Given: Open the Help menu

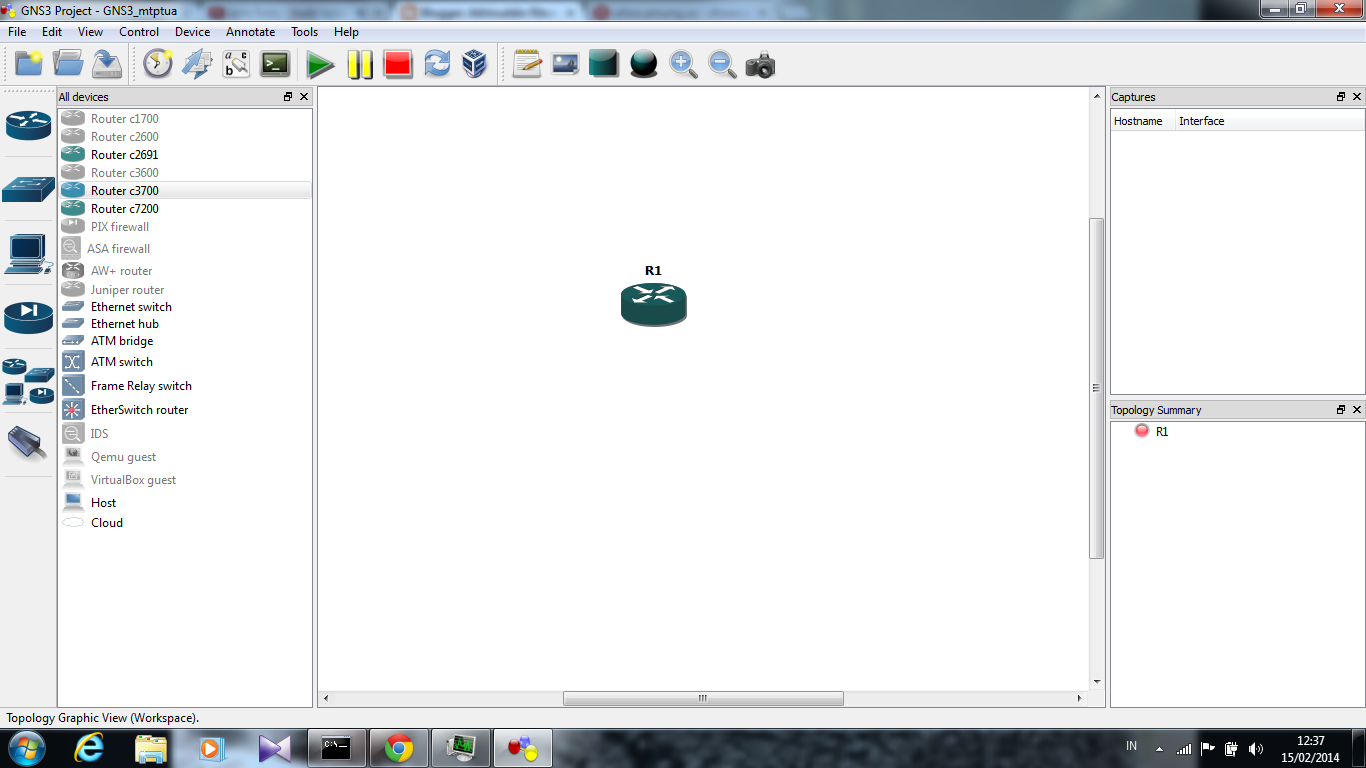Looking at the screenshot, I should coord(346,32).
